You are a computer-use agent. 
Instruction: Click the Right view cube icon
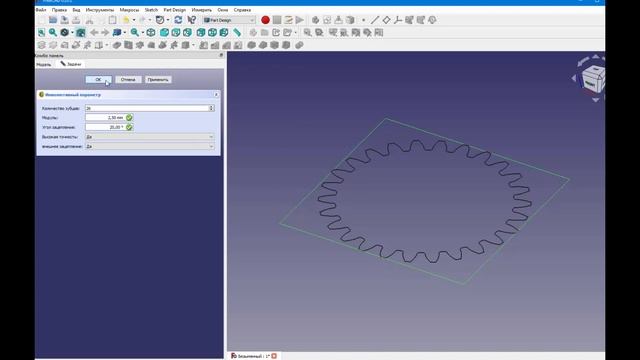pos(187,33)
